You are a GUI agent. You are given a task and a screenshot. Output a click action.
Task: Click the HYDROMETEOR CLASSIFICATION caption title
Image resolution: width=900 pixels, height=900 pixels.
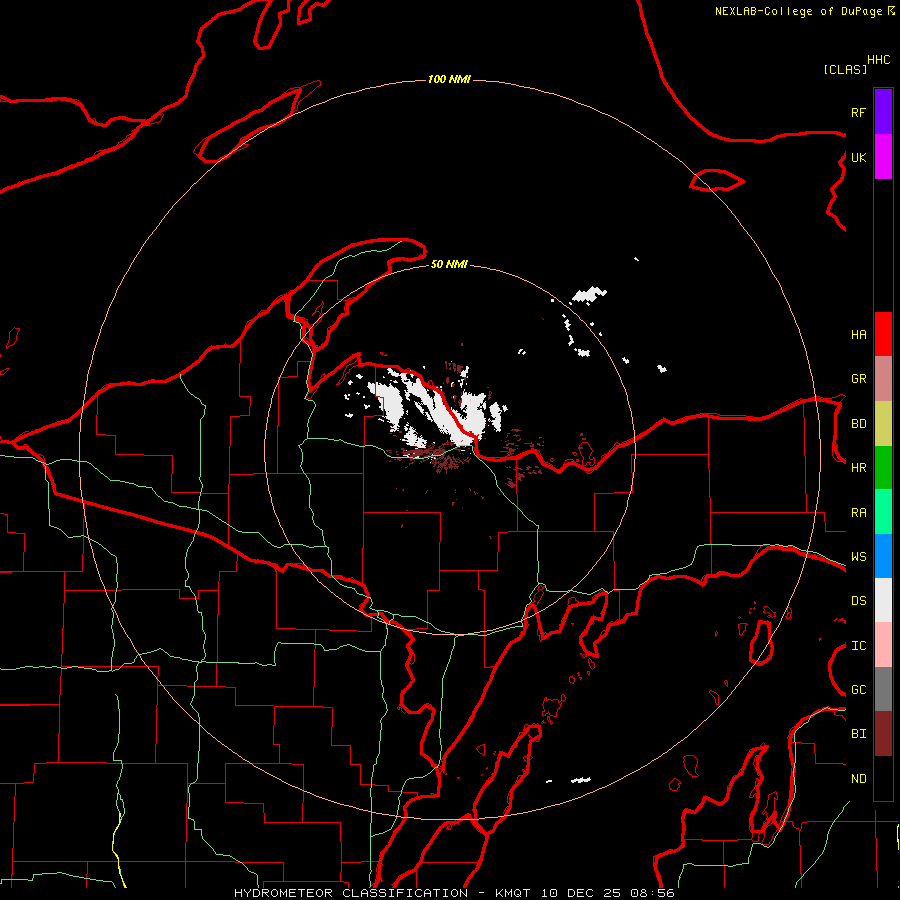[351, 893]
